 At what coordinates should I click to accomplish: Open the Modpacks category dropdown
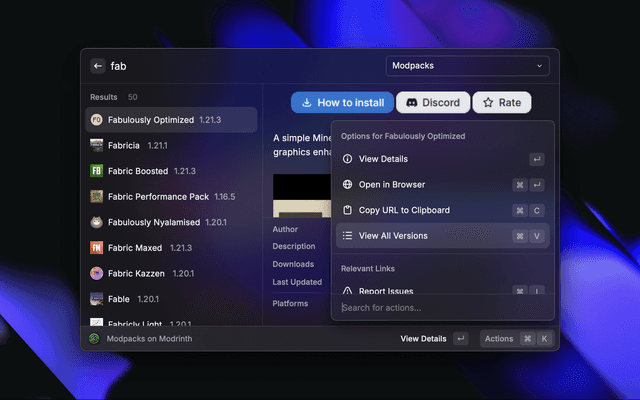coord(467,66)
